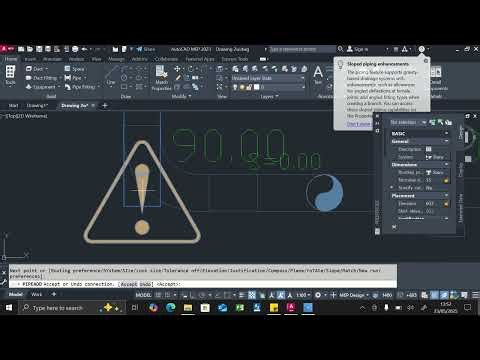This screenshot has height=360, width=480.
Task: Click Windows Start button
Action: pos(9,308)
